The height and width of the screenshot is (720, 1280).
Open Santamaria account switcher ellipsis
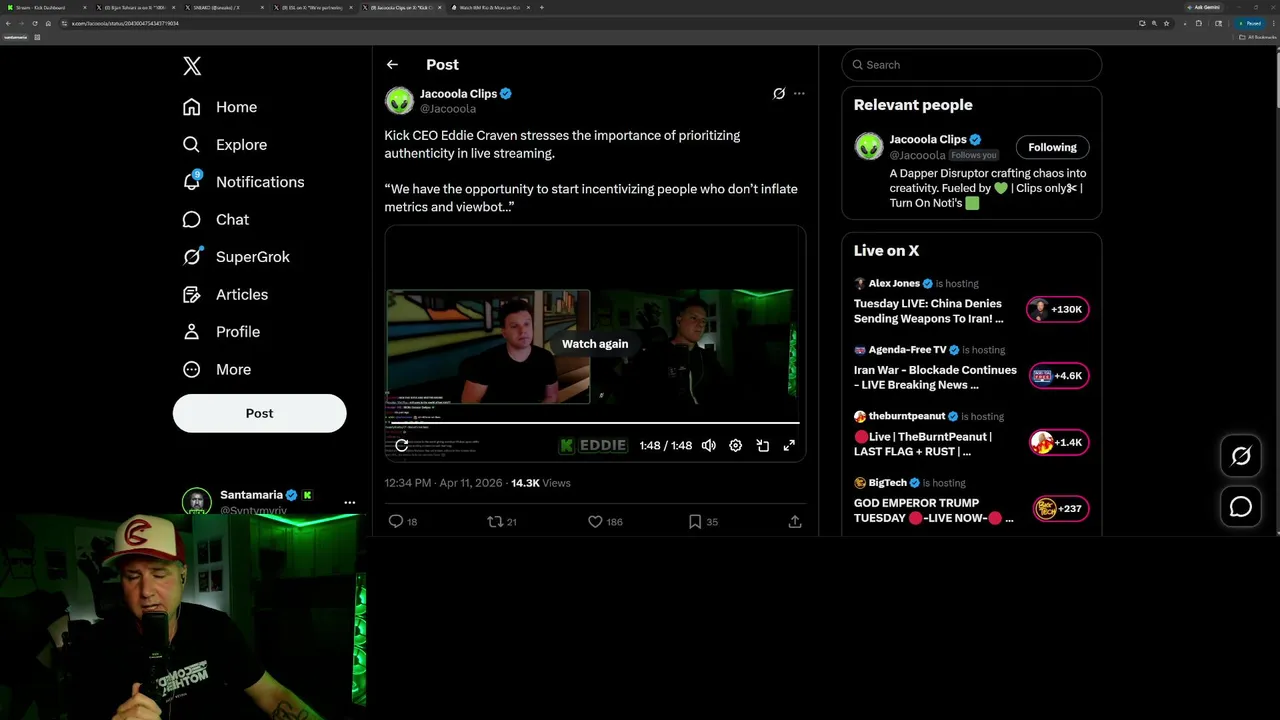(x=349, y=503)
